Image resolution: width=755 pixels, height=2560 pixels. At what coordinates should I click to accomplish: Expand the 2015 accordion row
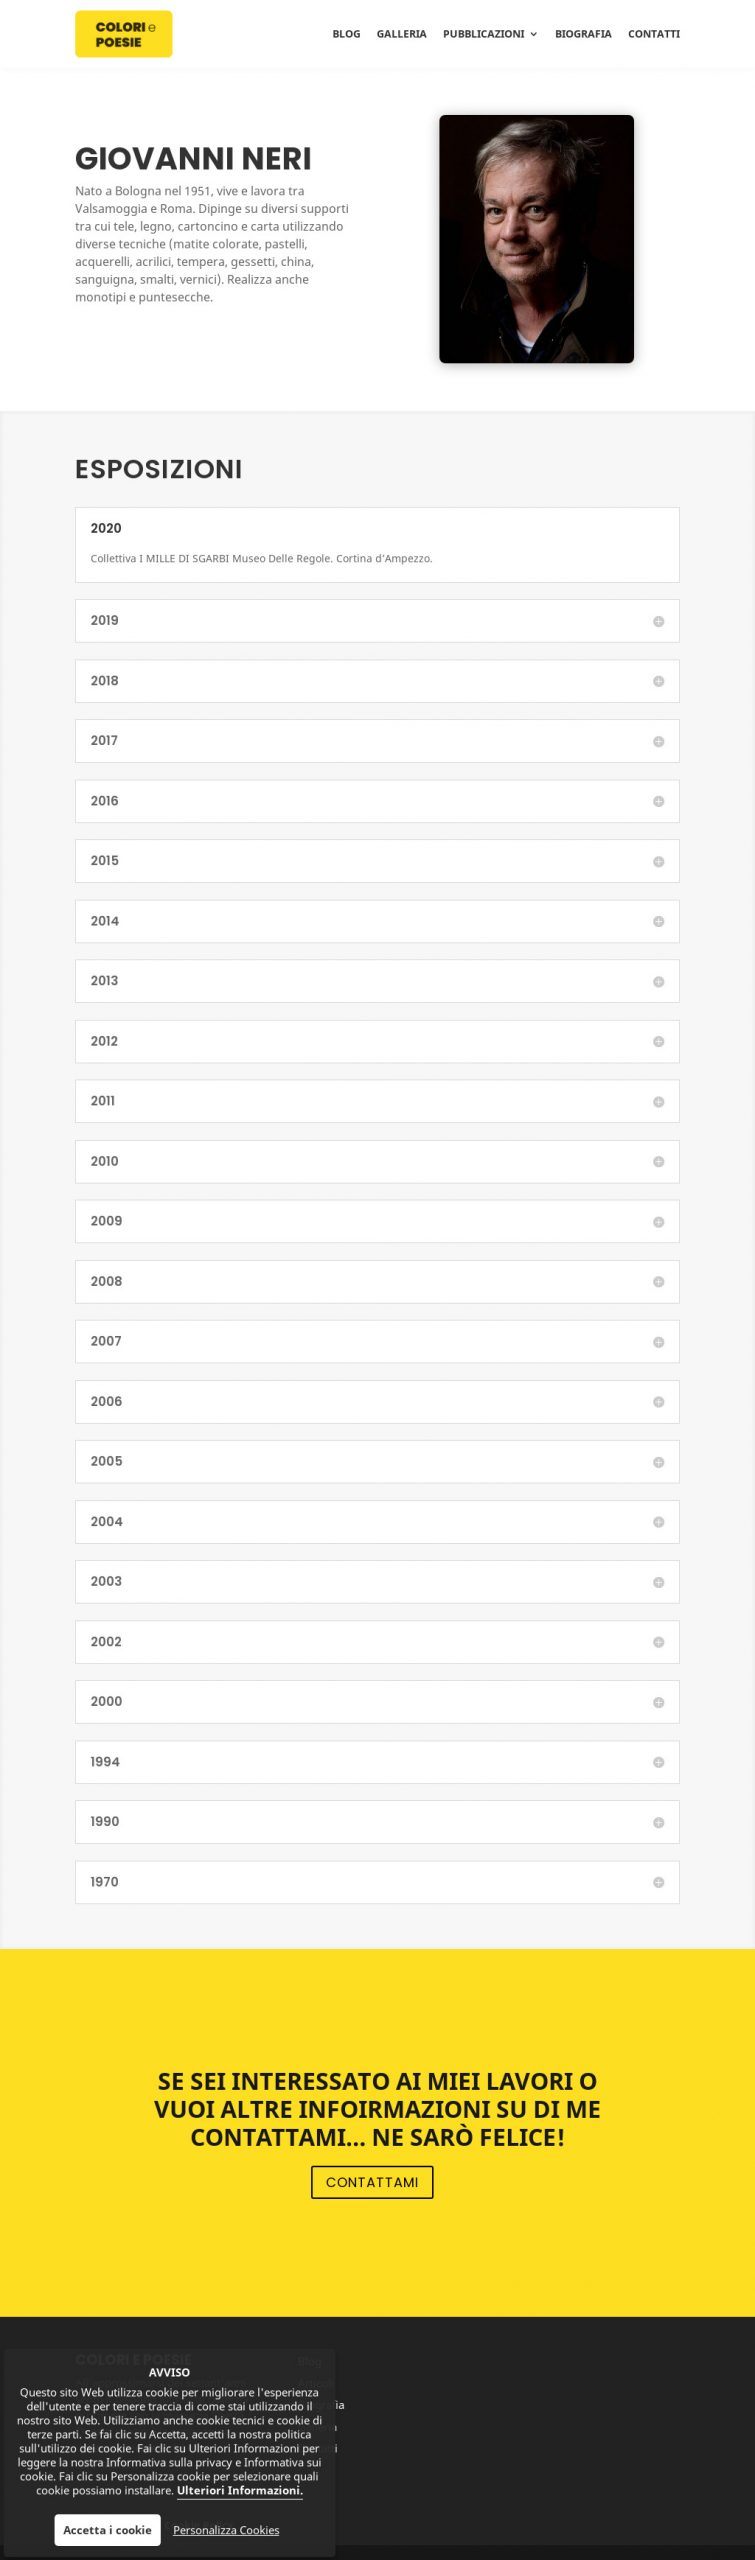pyautogui.click(x=376, y=861)
